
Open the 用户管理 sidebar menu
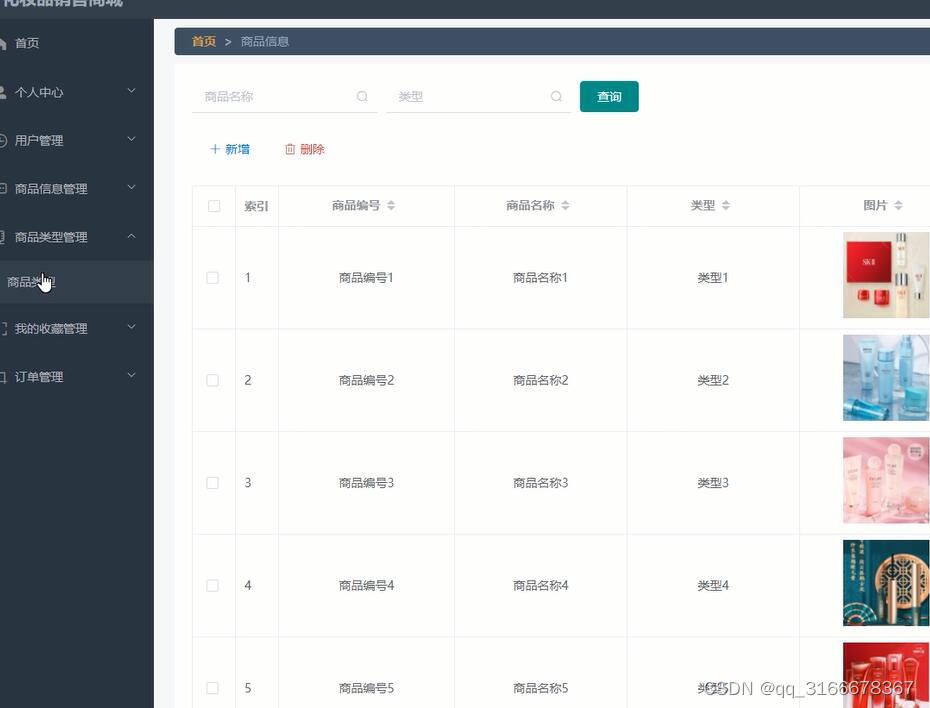coord(77,141)
